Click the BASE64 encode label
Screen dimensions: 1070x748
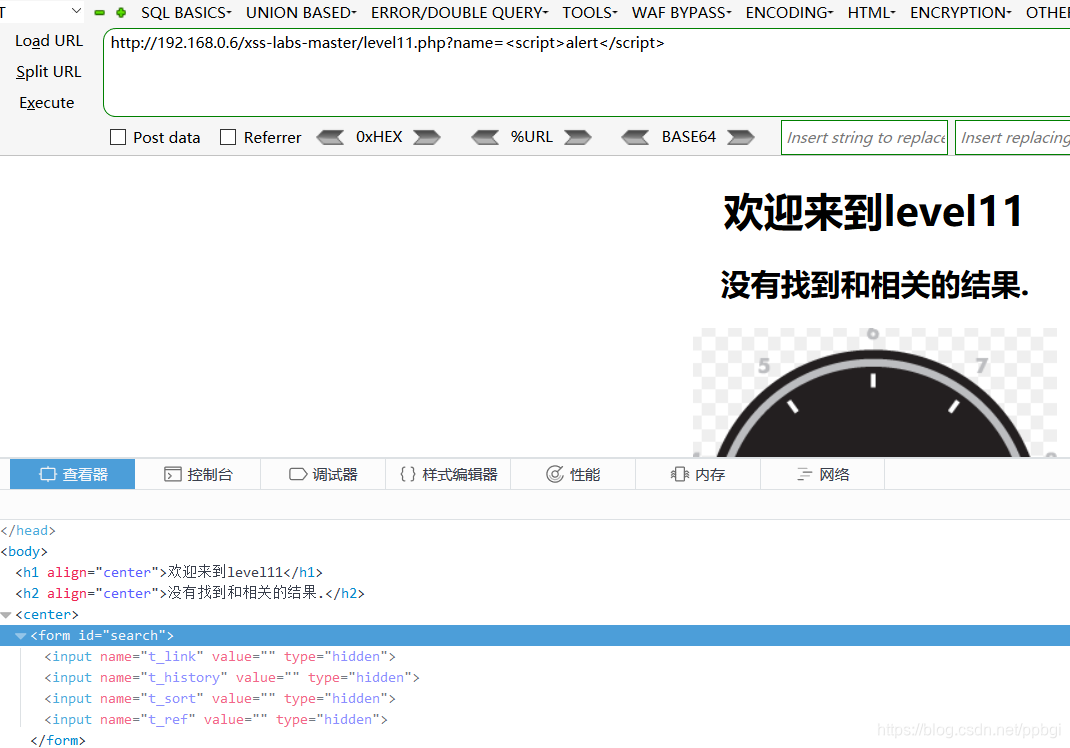pos(689,137)
